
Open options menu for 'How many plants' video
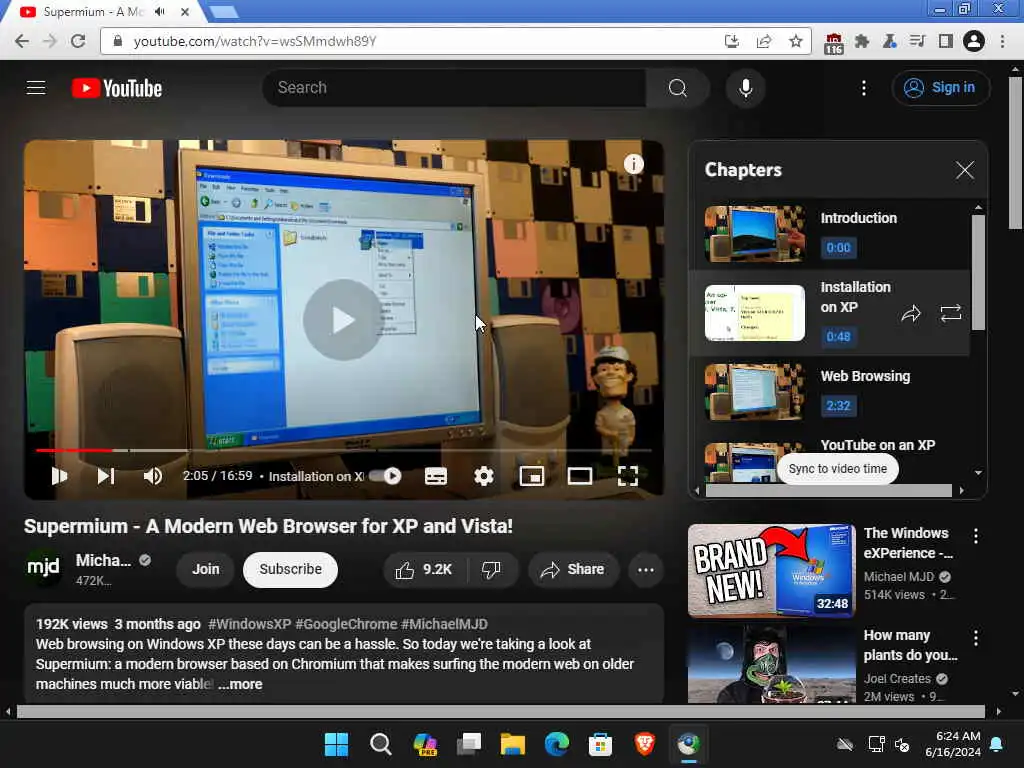pos(976,638)
